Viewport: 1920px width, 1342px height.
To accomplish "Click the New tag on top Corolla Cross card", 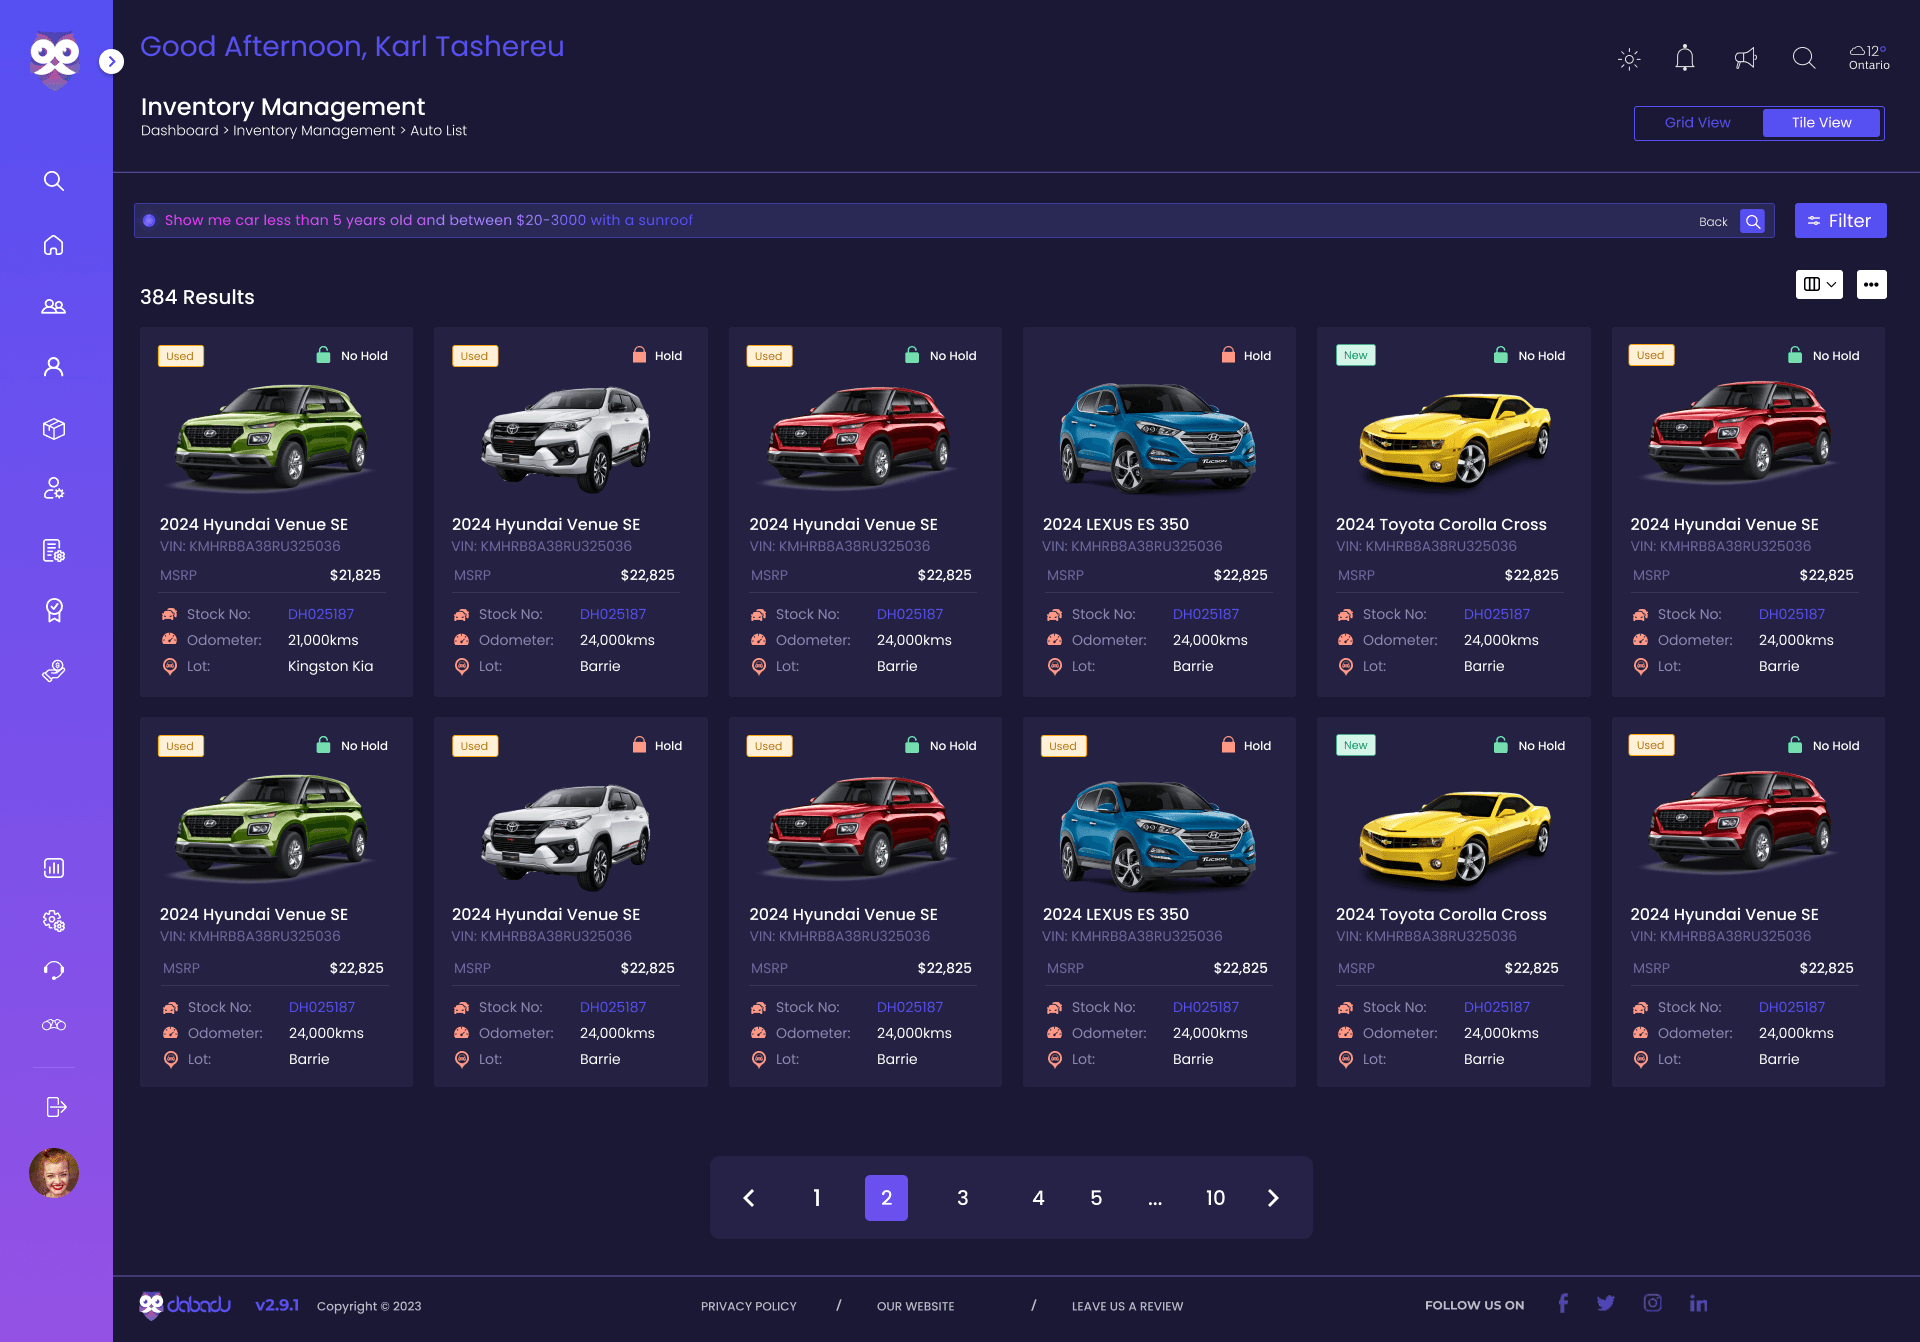I will pyautogui.click(x=1356, y=355).
